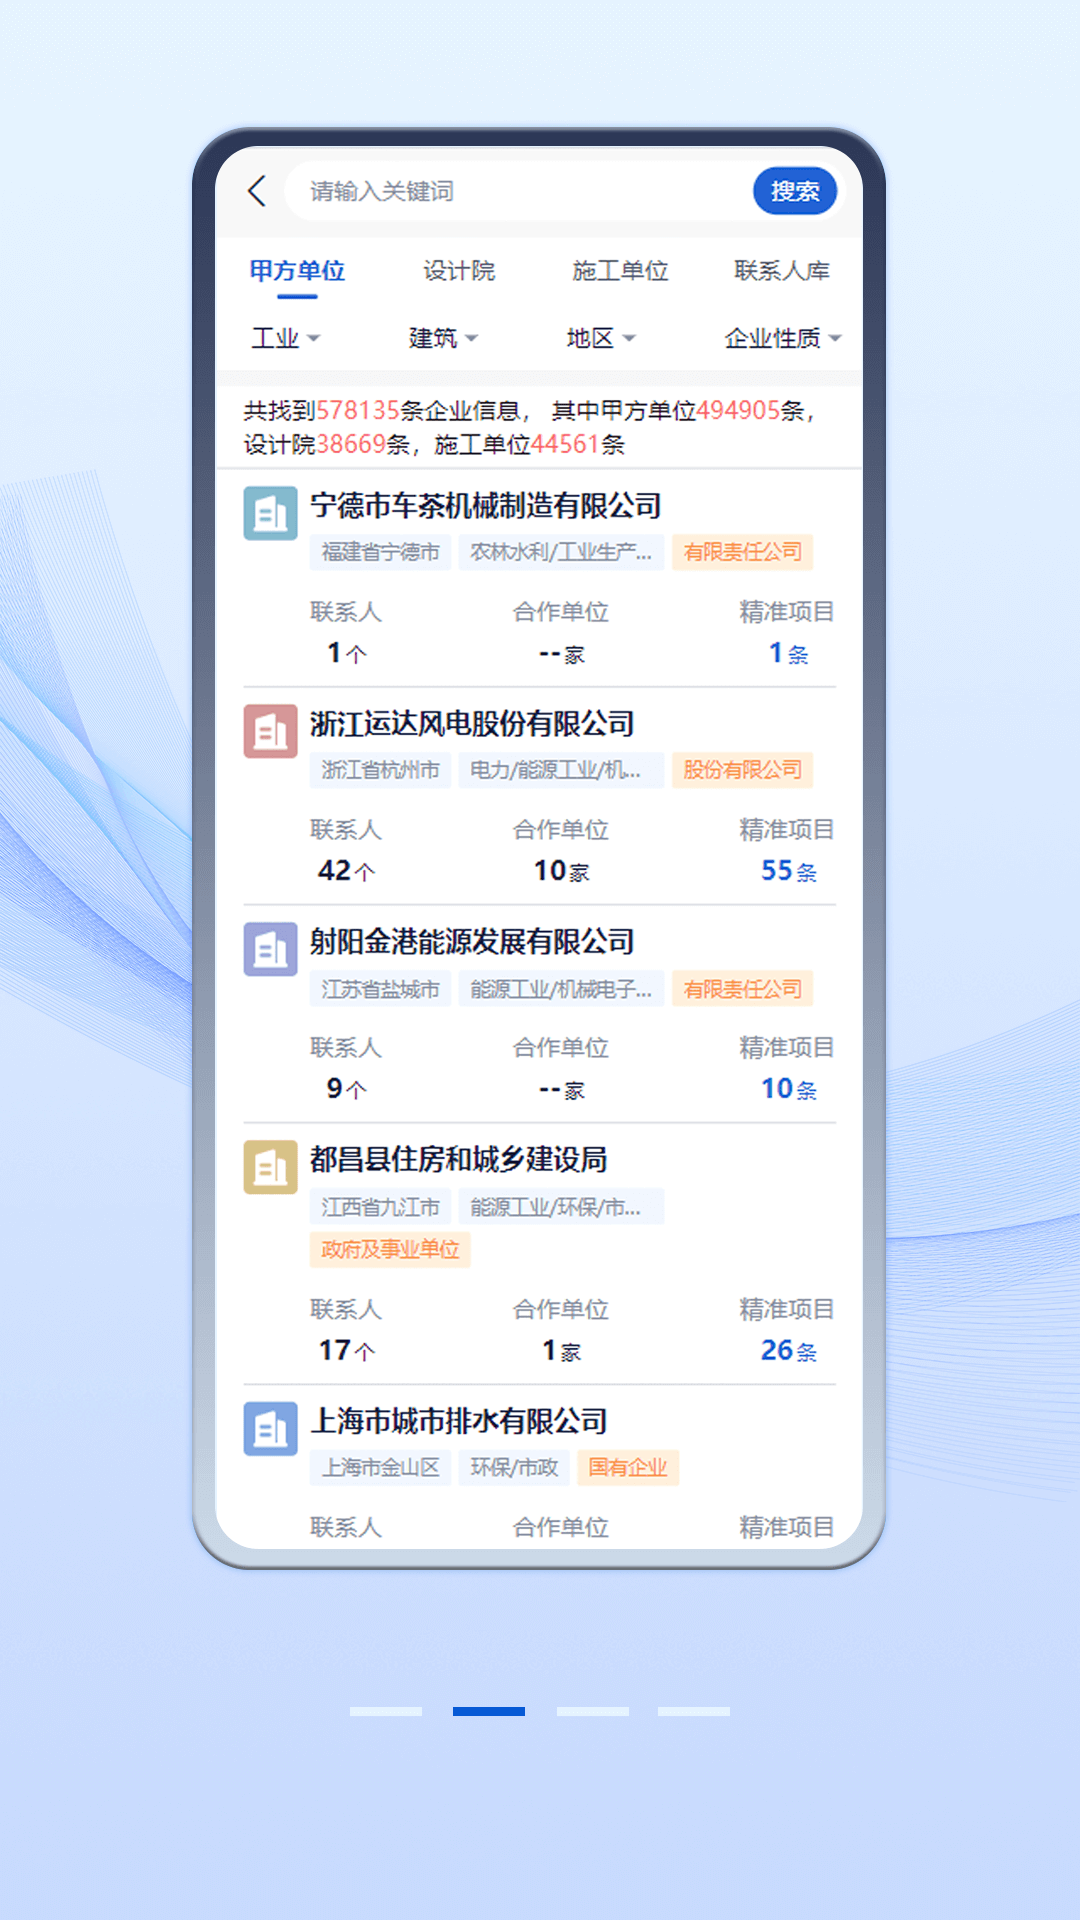Open the 建筑 filter dropdown
Screen dimensions: 1080x1920
[x=443, y=339]
